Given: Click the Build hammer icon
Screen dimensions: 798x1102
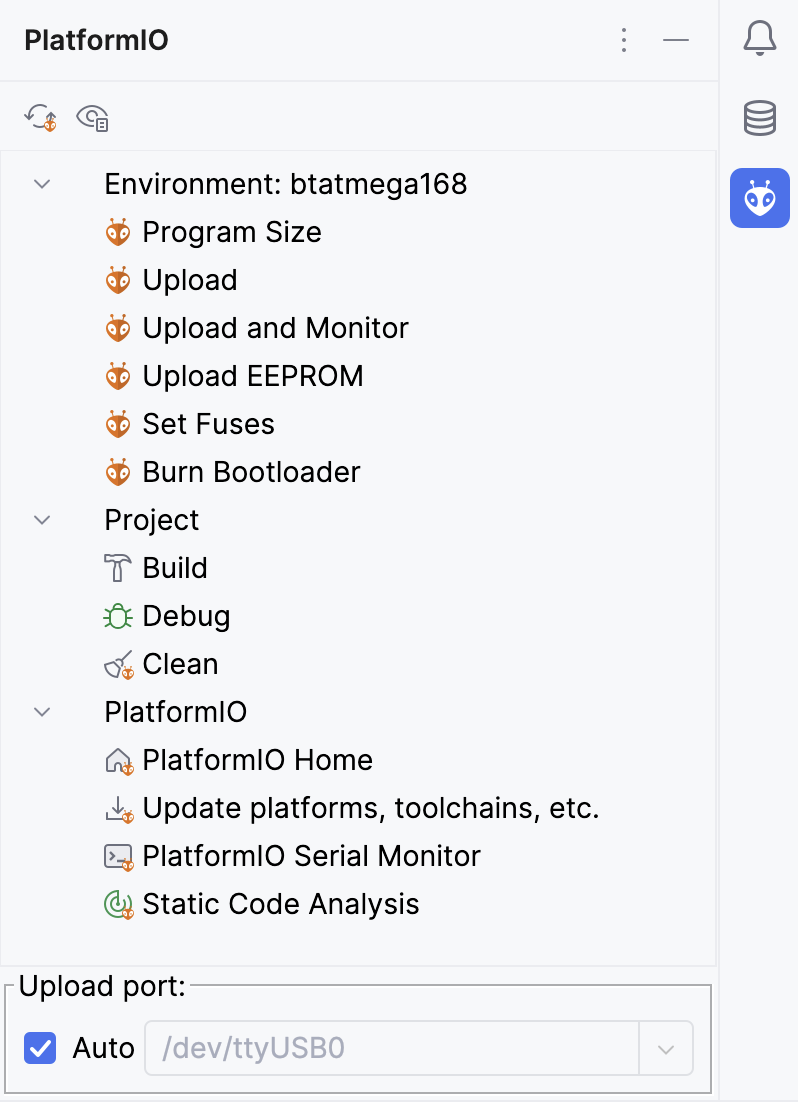Looking at the screenshot, I should click(118, 568).
